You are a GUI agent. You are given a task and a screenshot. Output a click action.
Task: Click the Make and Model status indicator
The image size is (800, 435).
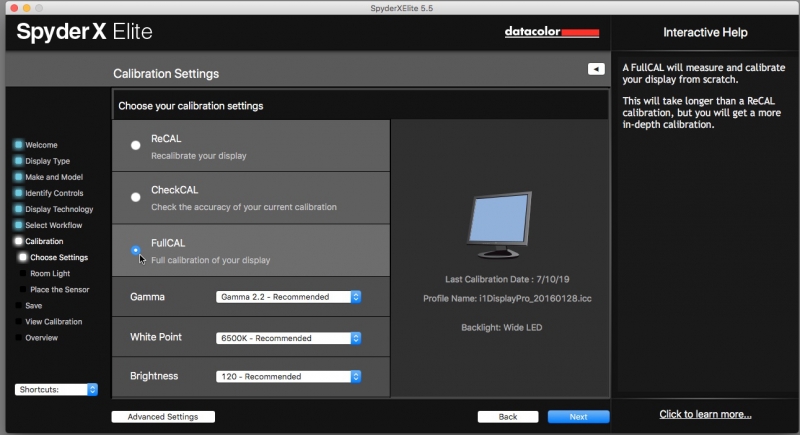(18, 177)
